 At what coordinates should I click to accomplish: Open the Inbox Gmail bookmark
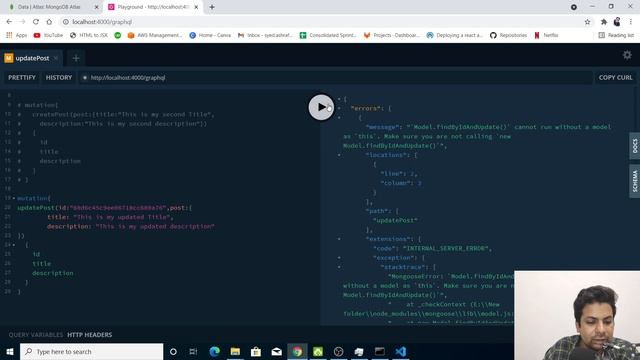pyautogui.click(x=265, y=35)
